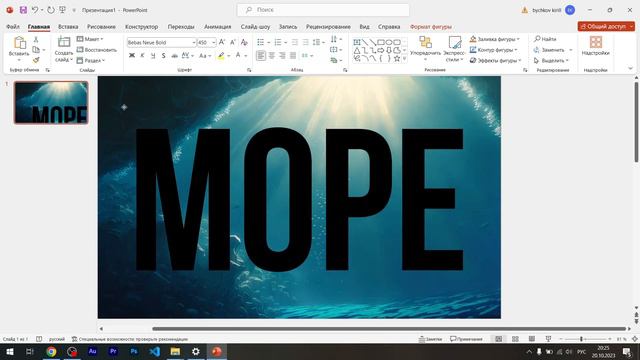Screen dimensions: 640x360
Task: Click the Экспресс-стили quick styles icon
Action: click(454, 42)
